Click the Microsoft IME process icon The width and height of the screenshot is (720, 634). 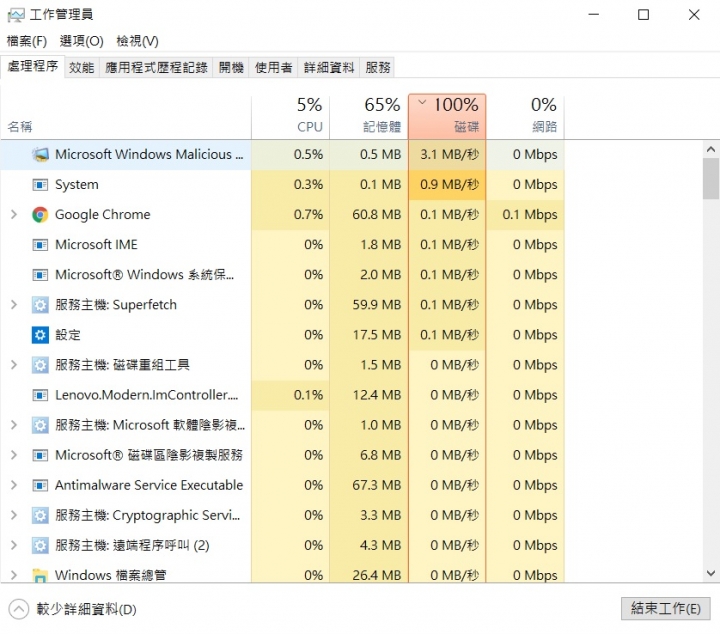tap(40, 245)
